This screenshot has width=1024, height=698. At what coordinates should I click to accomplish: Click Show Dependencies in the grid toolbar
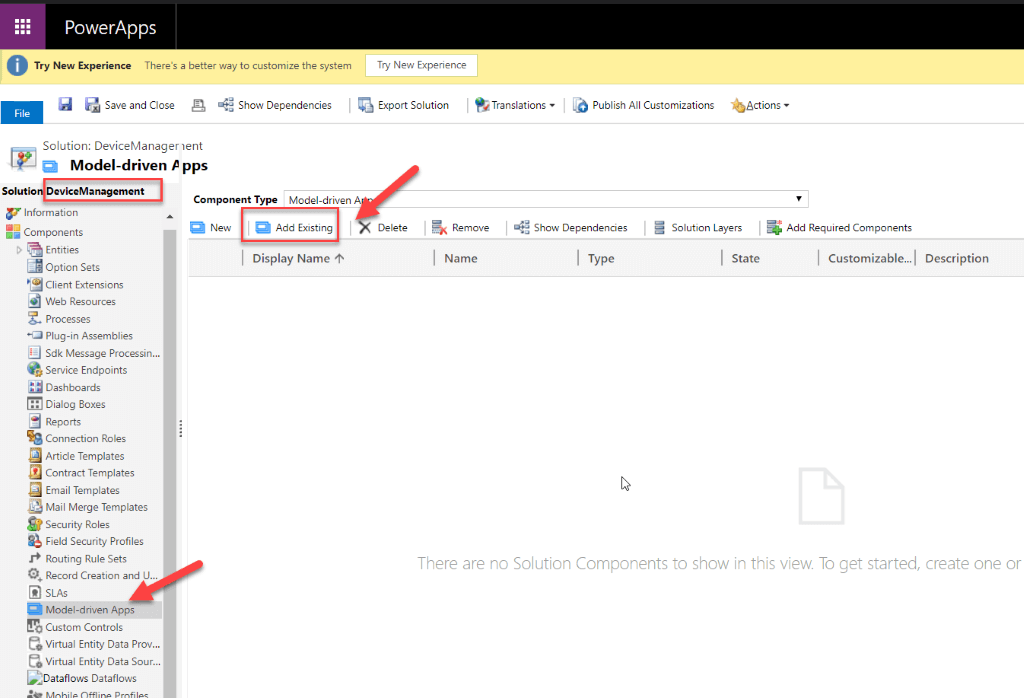571,227
